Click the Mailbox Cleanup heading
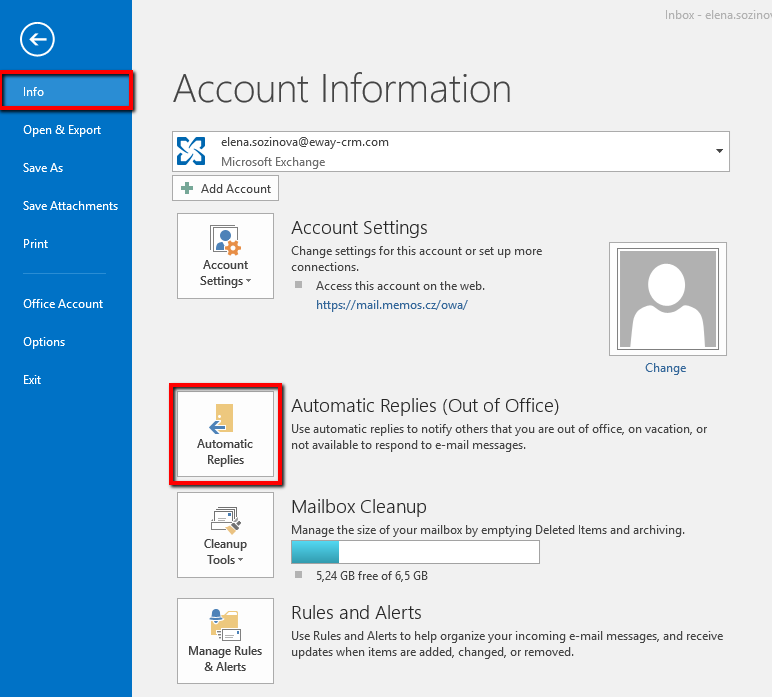The image size is (772, 697). pos(358,507)
